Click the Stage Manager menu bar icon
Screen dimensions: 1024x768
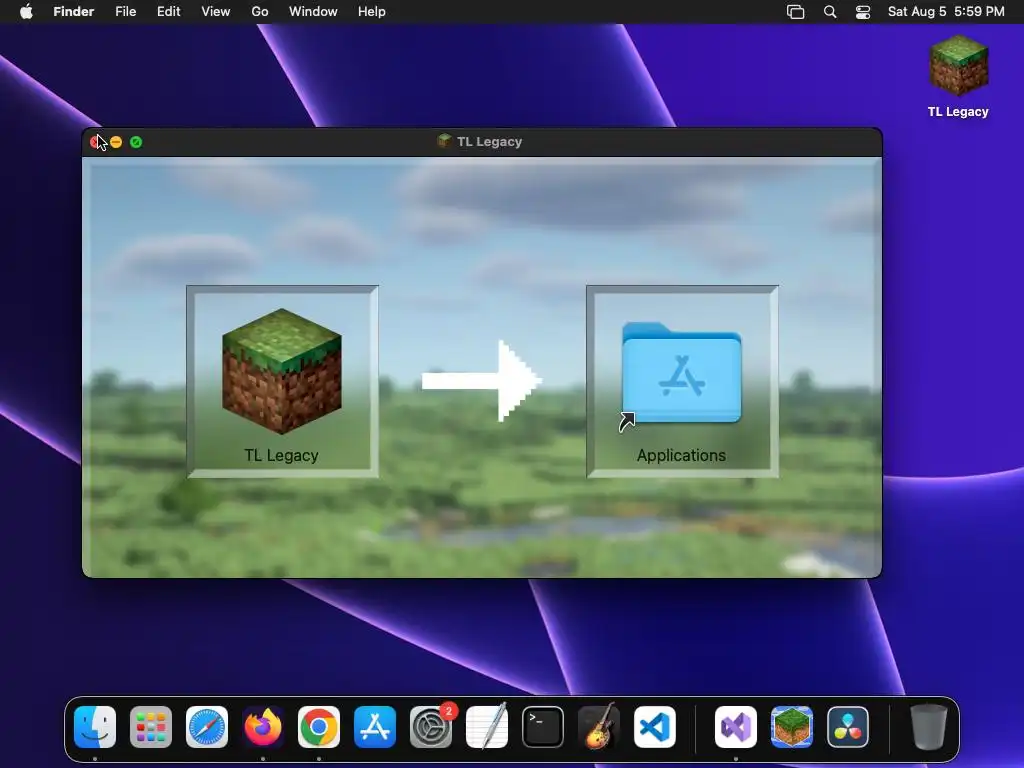point(795,12)
